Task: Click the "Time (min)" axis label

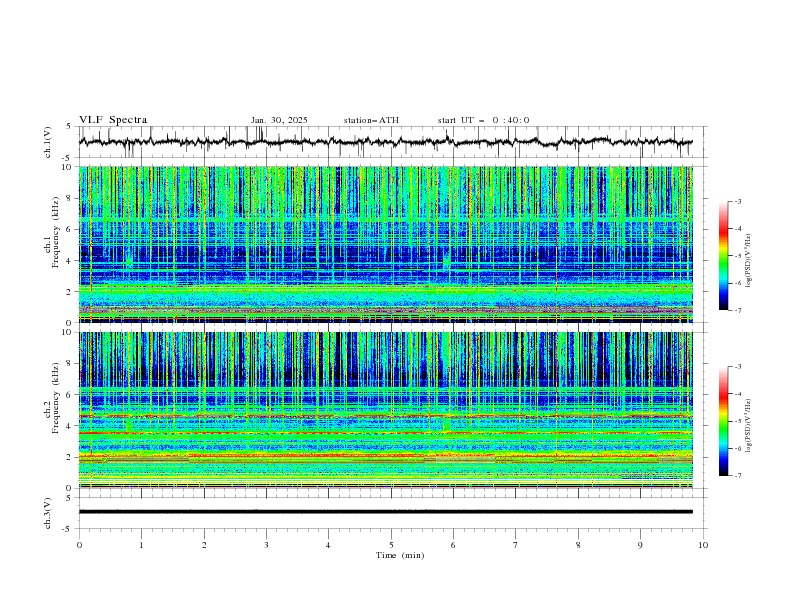Action: point(400,555)
